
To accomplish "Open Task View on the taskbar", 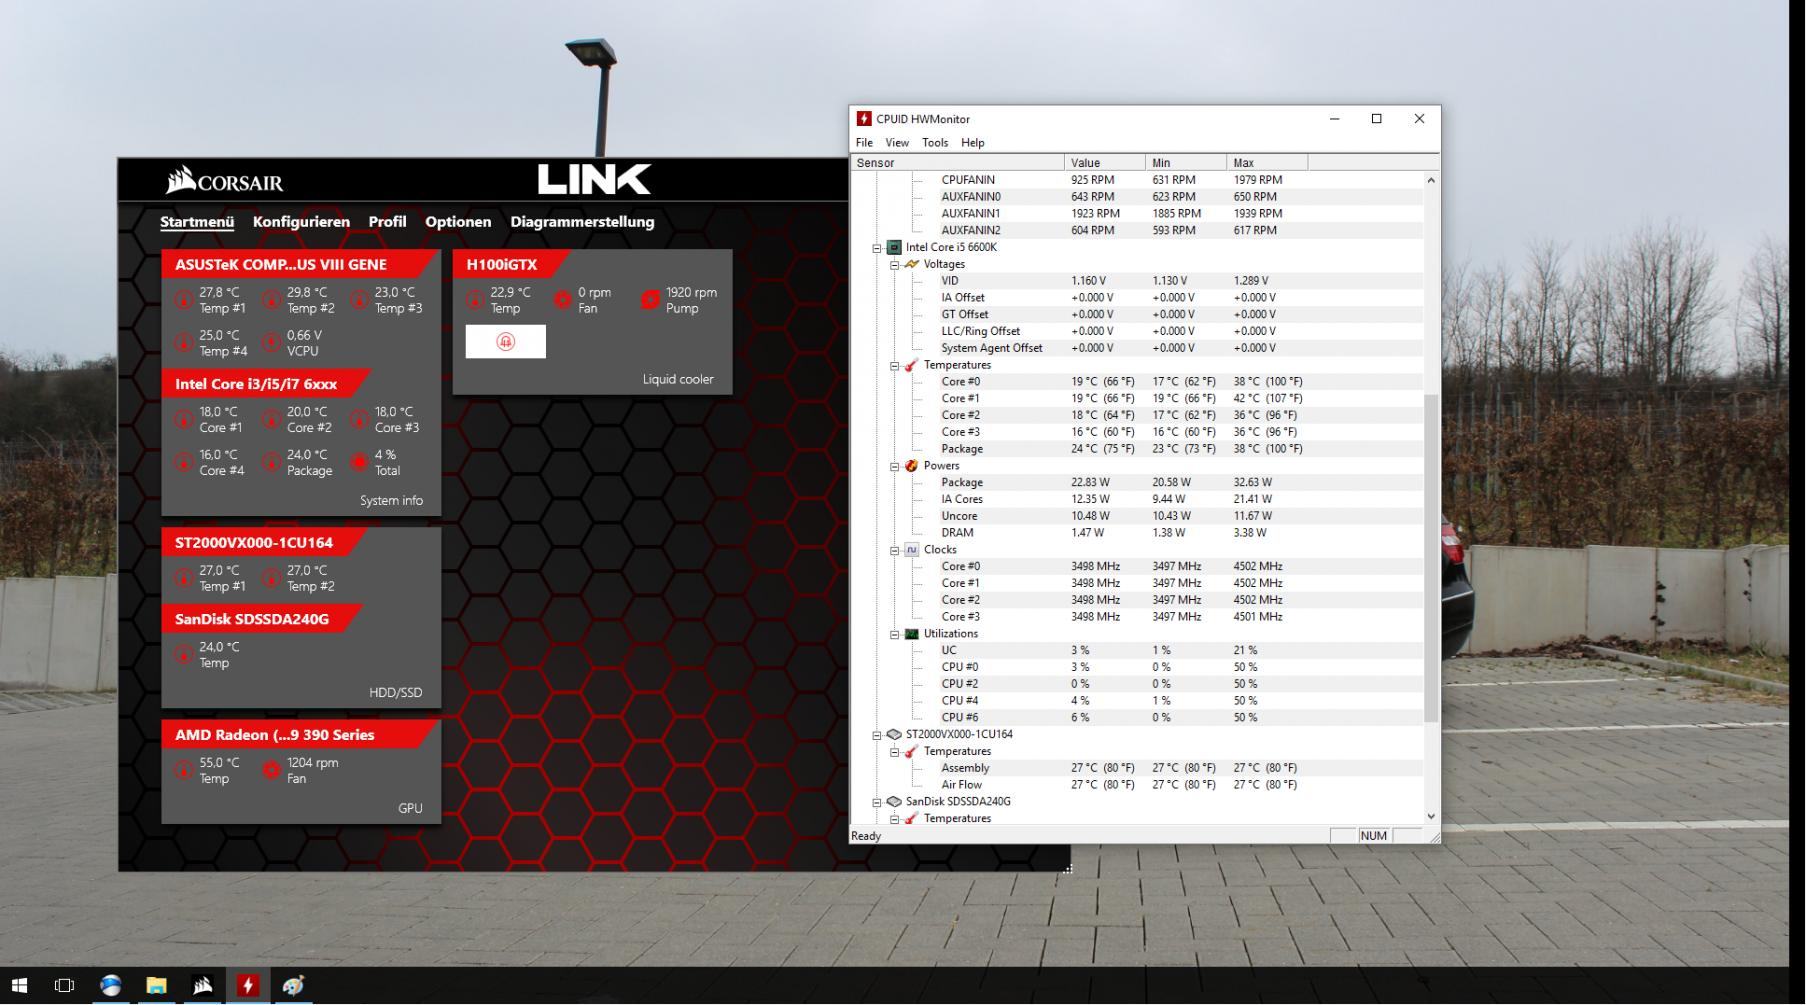I will coord(64,986).
